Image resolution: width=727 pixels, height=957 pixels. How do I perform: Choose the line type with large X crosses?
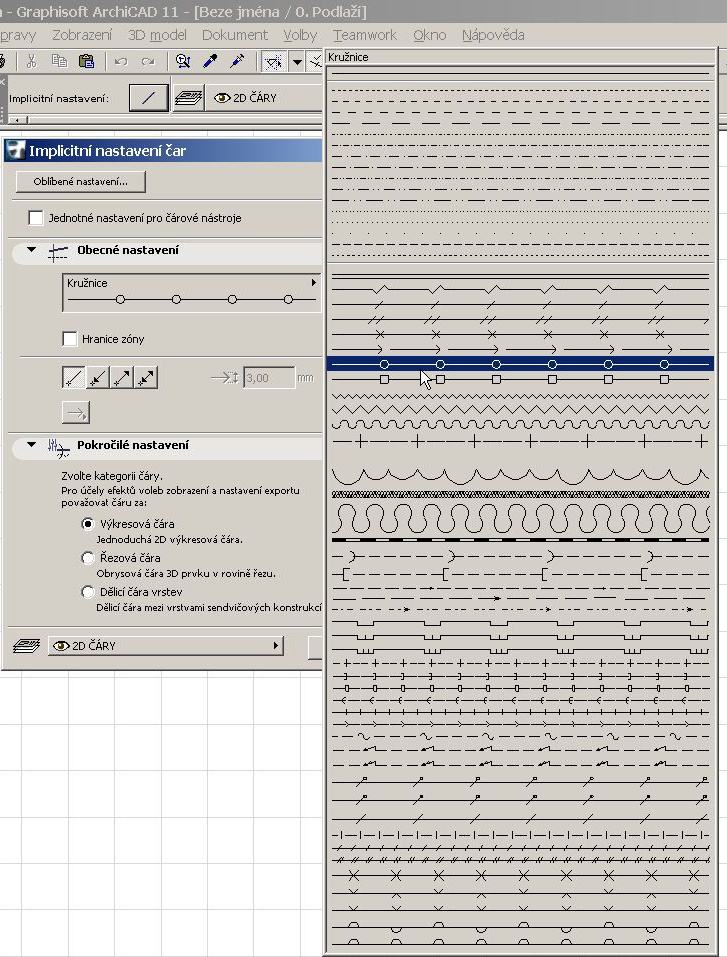point(520,875)
